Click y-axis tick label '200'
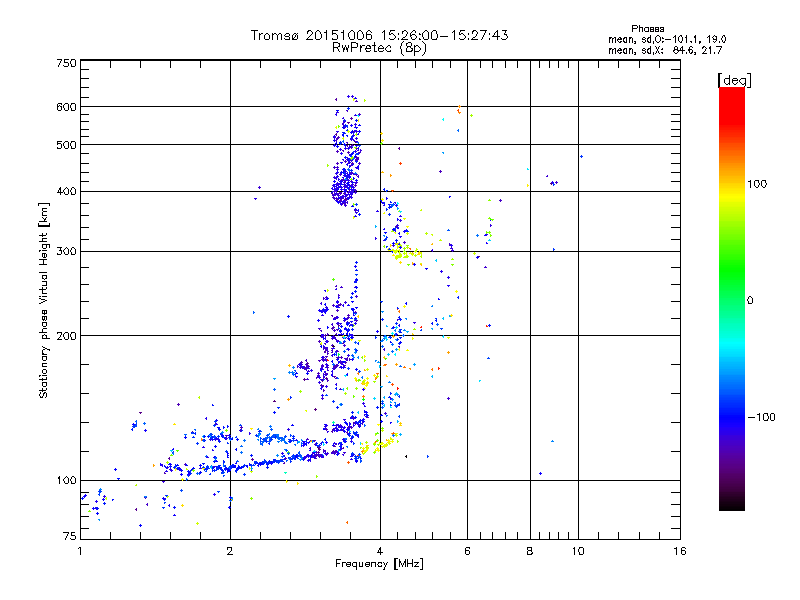Viewport: 800px width, 600px height. pos(66,336)
